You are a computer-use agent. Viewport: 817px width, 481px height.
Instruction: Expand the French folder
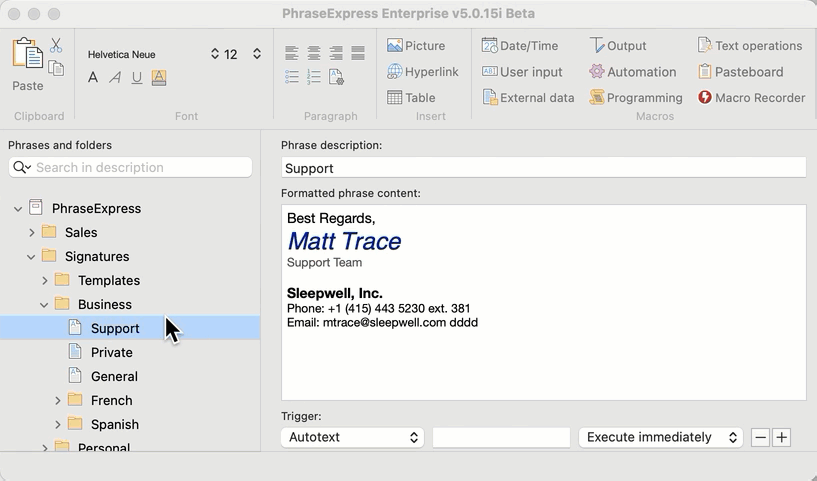(57, 401)
